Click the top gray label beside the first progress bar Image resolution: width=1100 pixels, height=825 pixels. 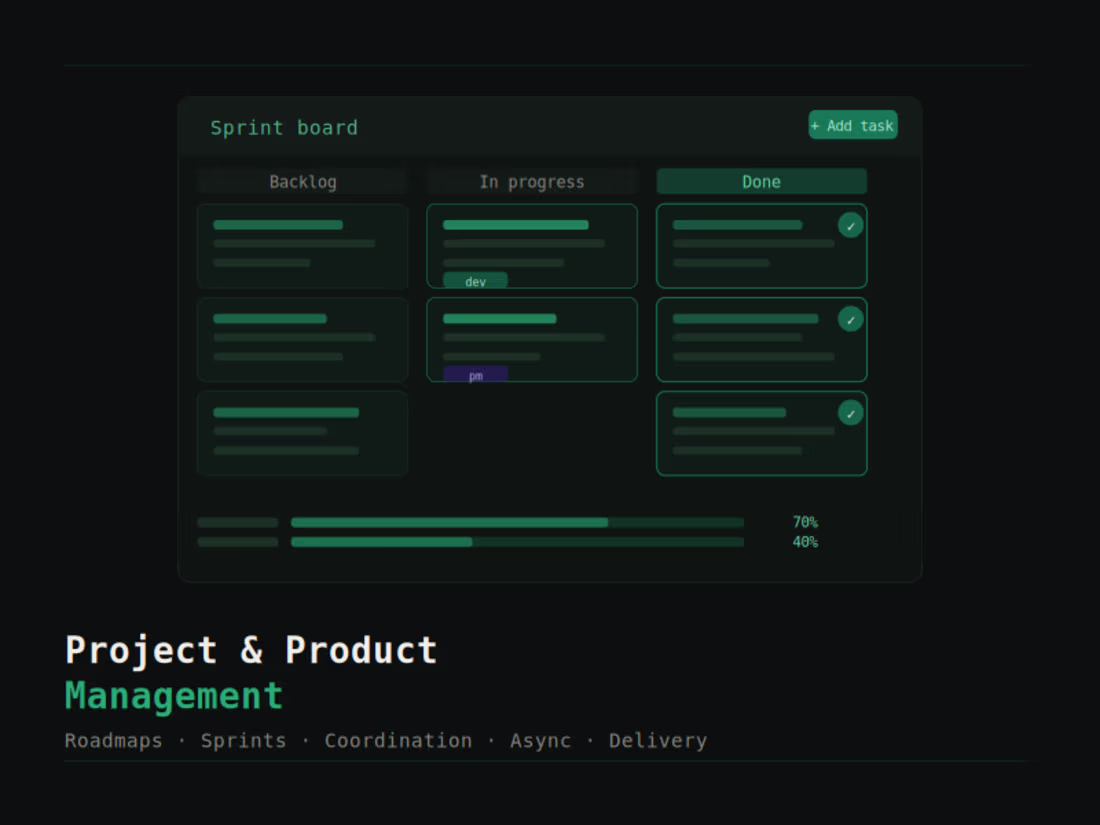(237, 522)
